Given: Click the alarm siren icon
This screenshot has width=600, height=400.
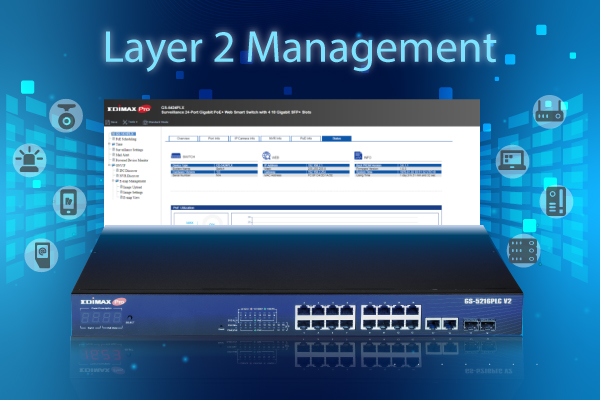Looking at the screenshot, I should tap(29, 160).
